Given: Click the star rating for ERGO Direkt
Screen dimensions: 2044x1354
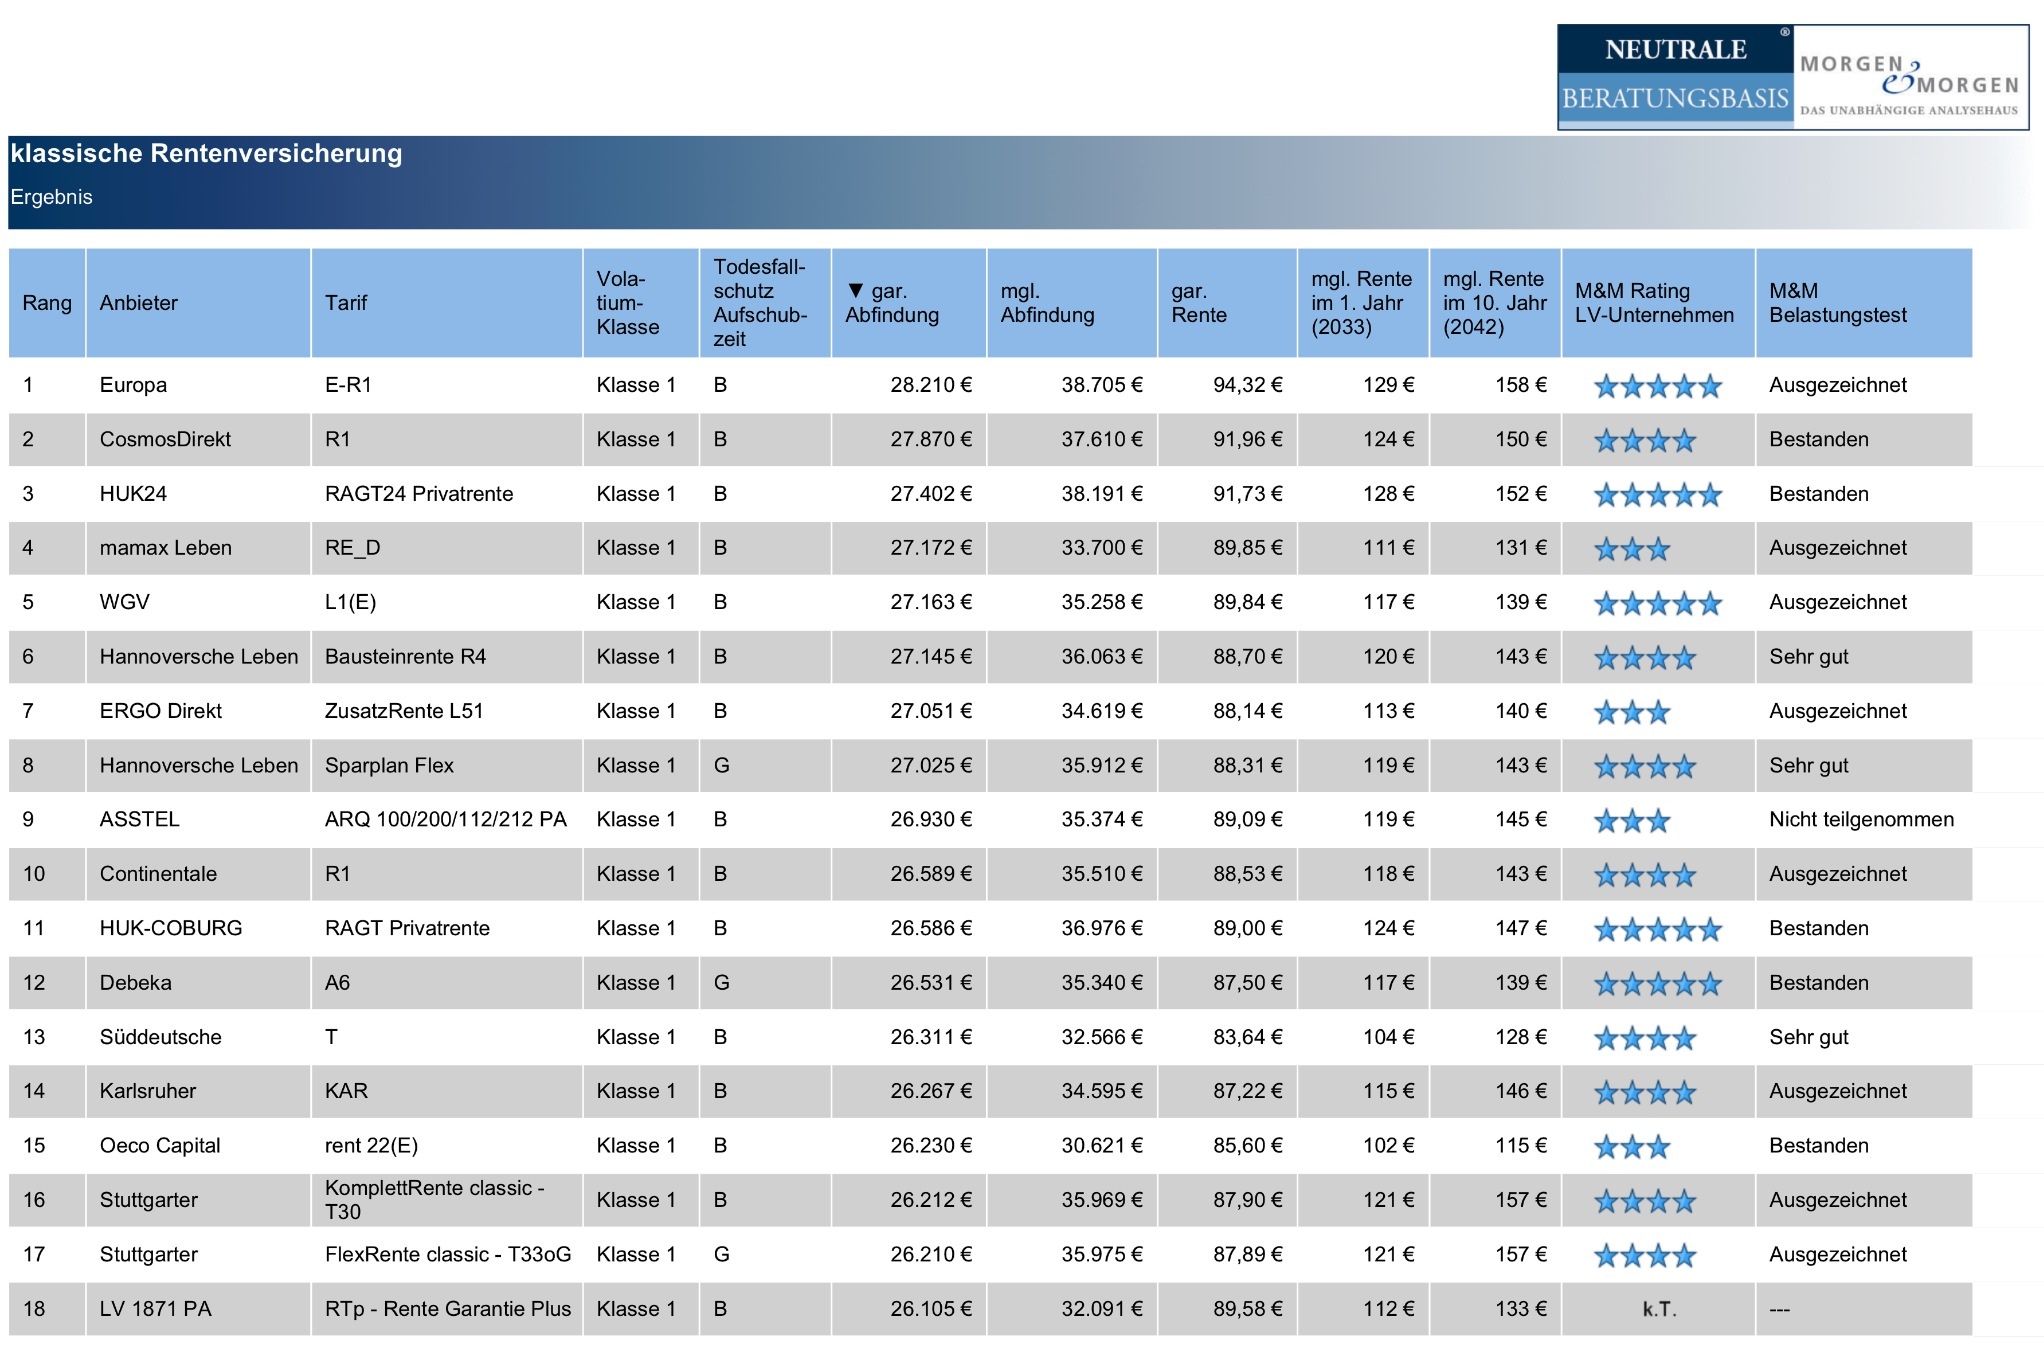Looking at the screenshot, I should pyautogui.click(x=1632, y=712).
